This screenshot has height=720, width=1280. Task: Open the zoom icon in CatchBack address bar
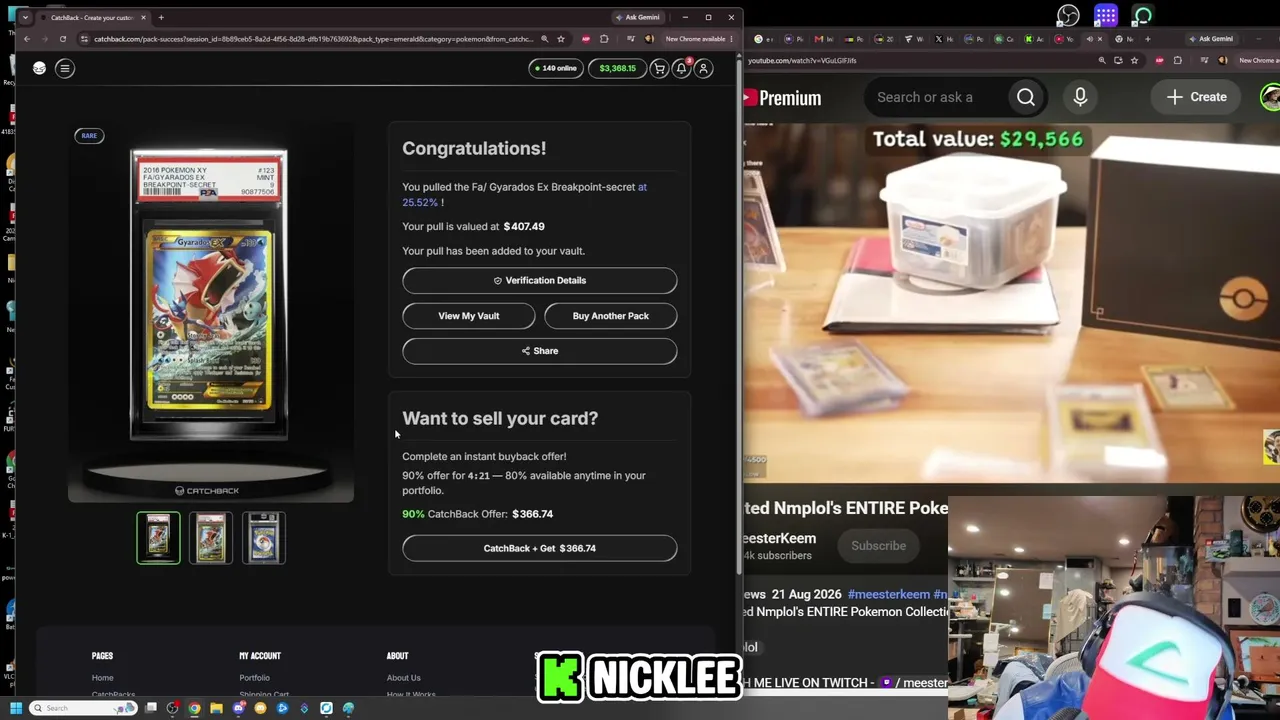(544, 39)
